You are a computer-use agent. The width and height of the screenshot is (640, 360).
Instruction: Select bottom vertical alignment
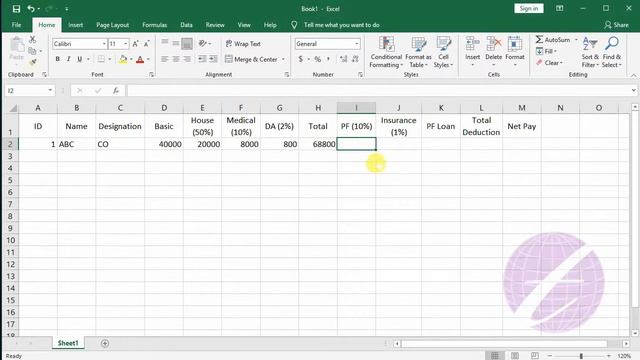[x=187, y=43]
